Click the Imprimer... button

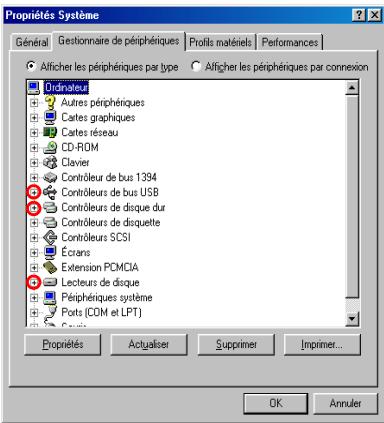point(322,344)
